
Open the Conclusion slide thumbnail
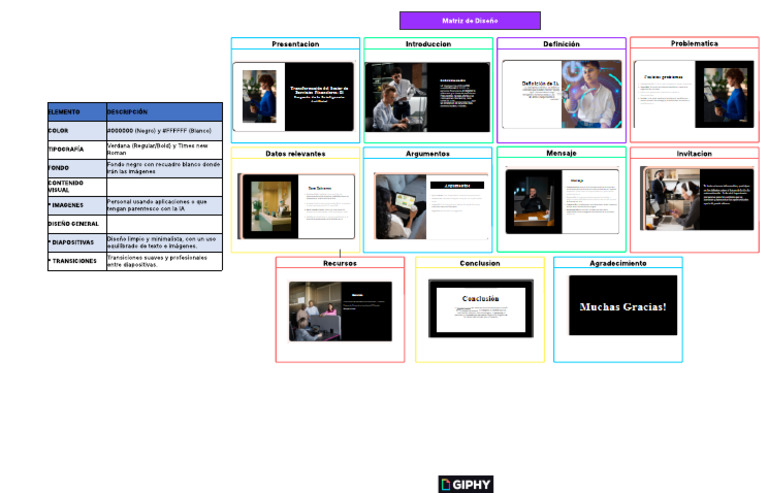[x=480, y=308]
